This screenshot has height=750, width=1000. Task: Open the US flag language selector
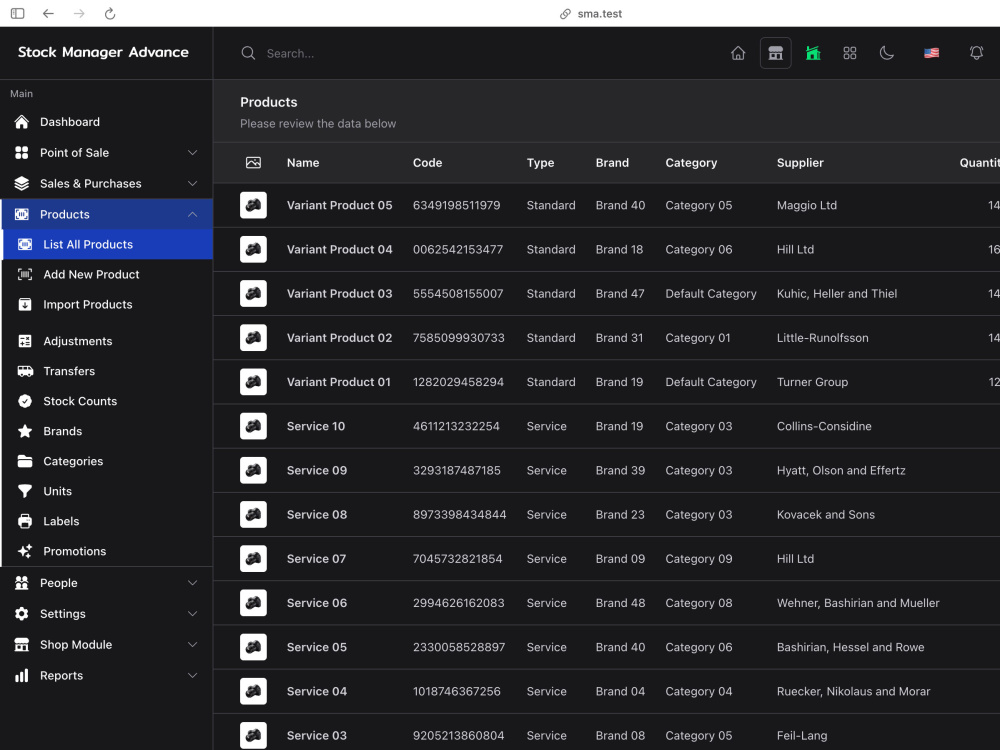click(x=931, y=53)
